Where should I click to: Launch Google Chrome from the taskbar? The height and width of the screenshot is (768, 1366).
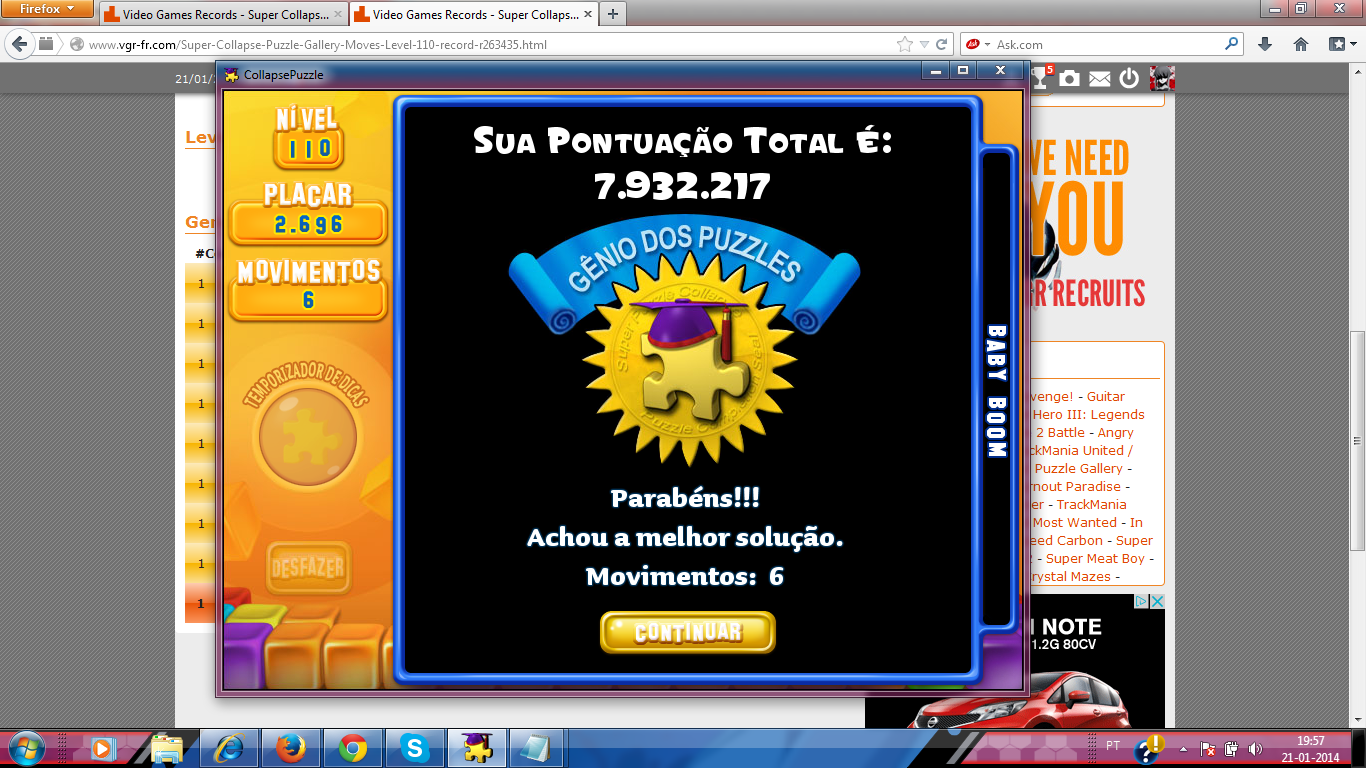352,747
